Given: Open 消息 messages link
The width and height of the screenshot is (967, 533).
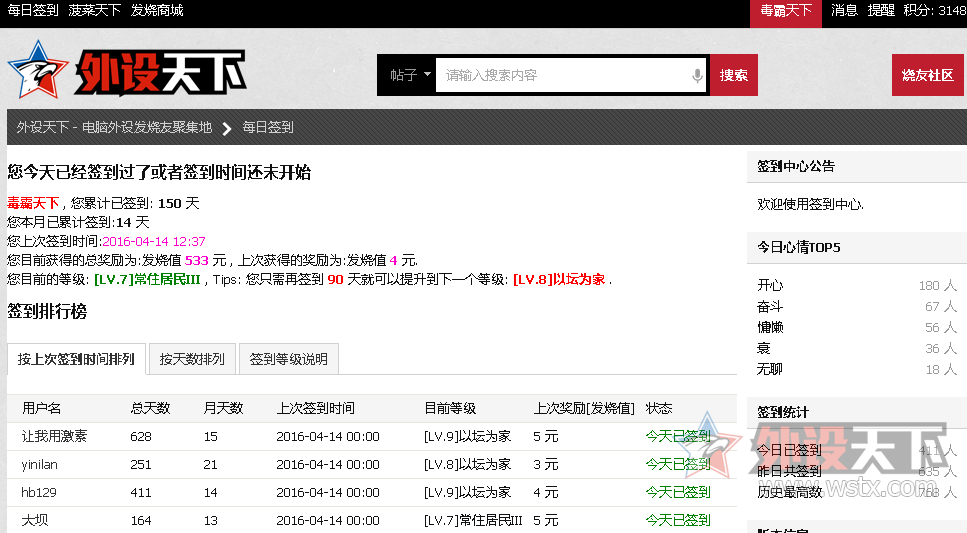Looking at the screenshot, I should [x=844, y=10].
